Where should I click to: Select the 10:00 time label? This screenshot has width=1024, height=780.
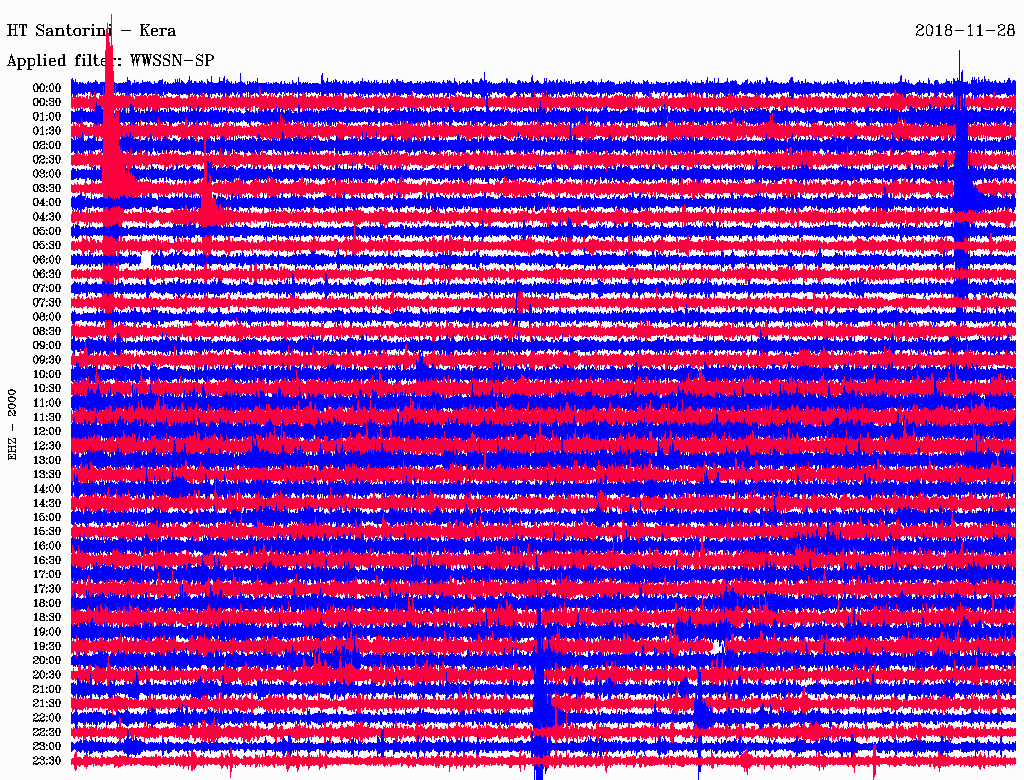[47, 374]
